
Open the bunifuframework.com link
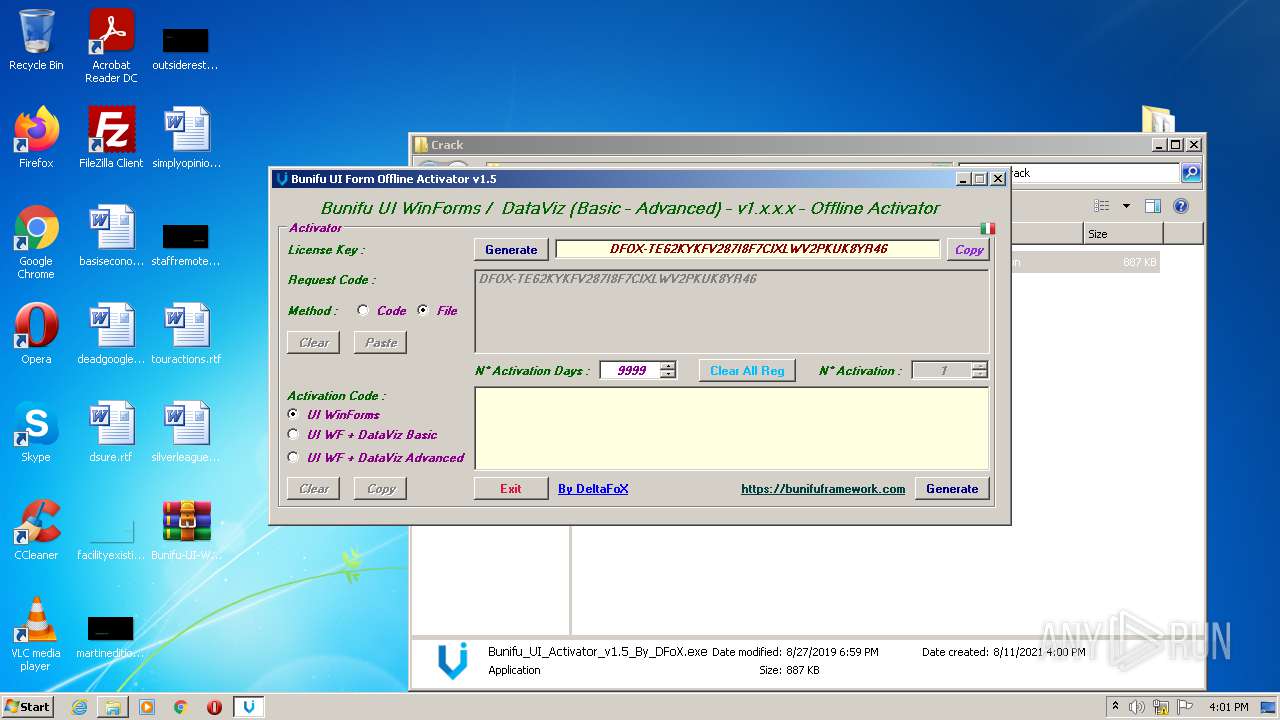pyautogui.click(x=823, y=489)
